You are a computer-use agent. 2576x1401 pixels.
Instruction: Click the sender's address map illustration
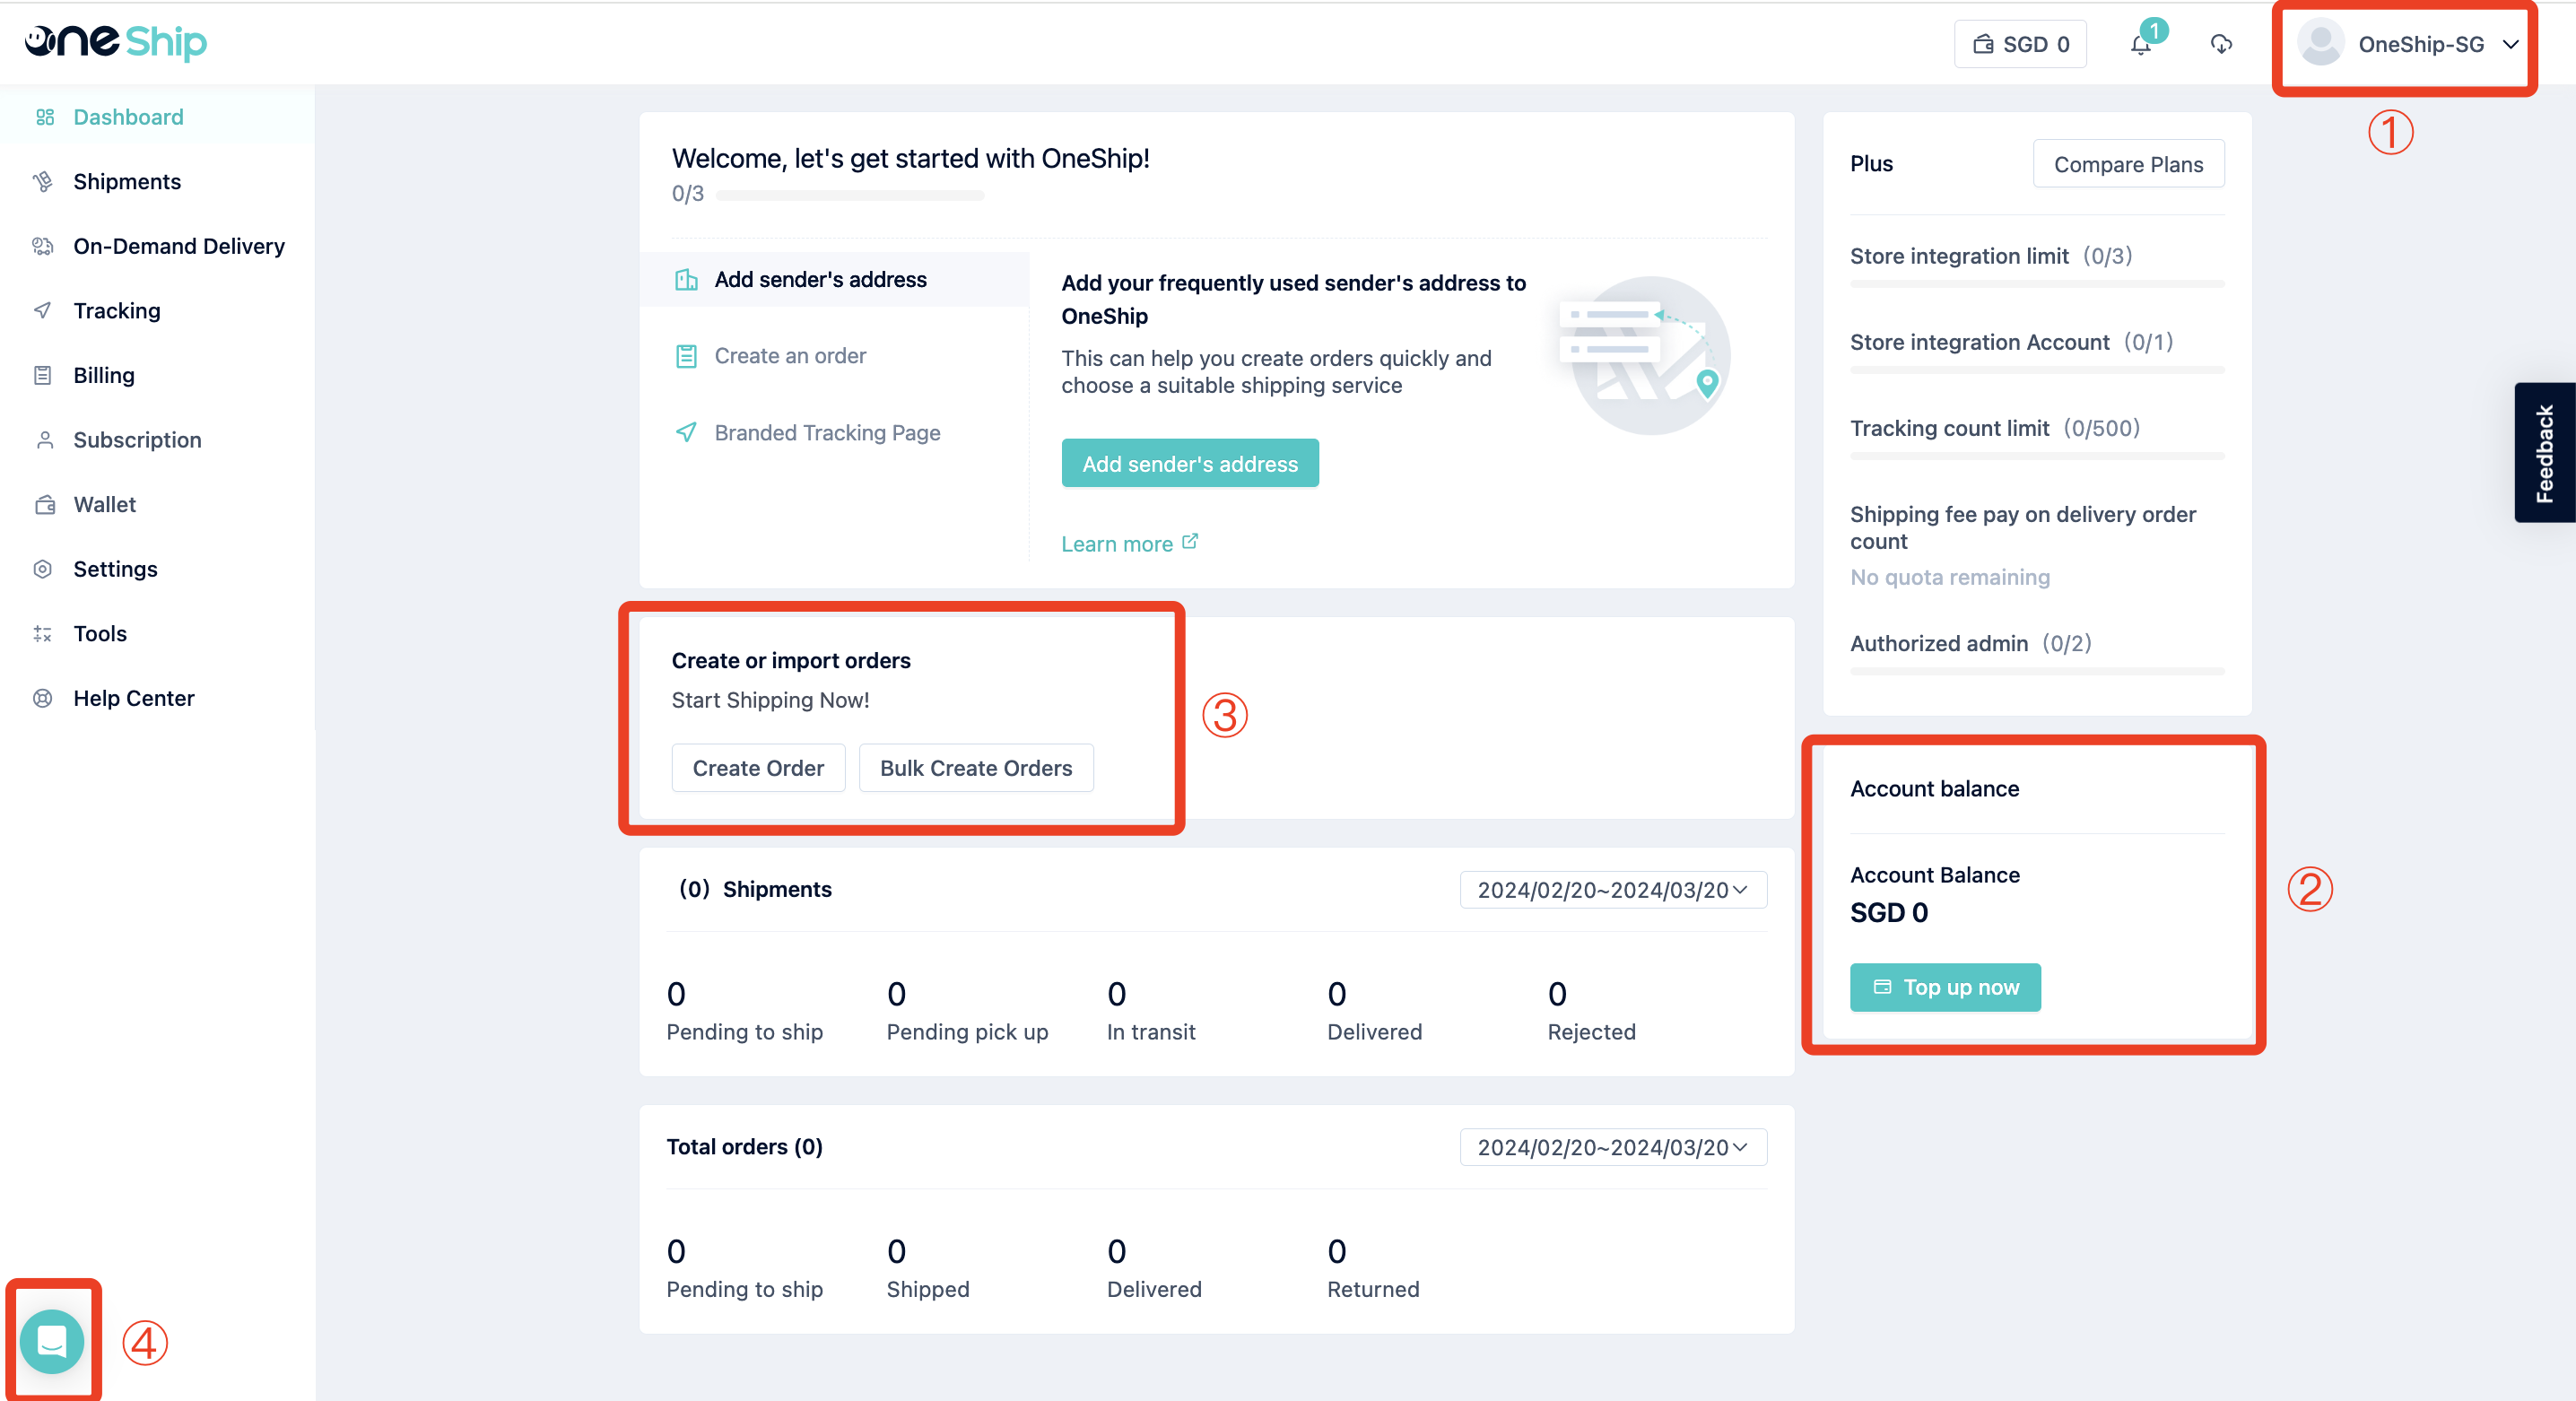(x=1645, y=355)
